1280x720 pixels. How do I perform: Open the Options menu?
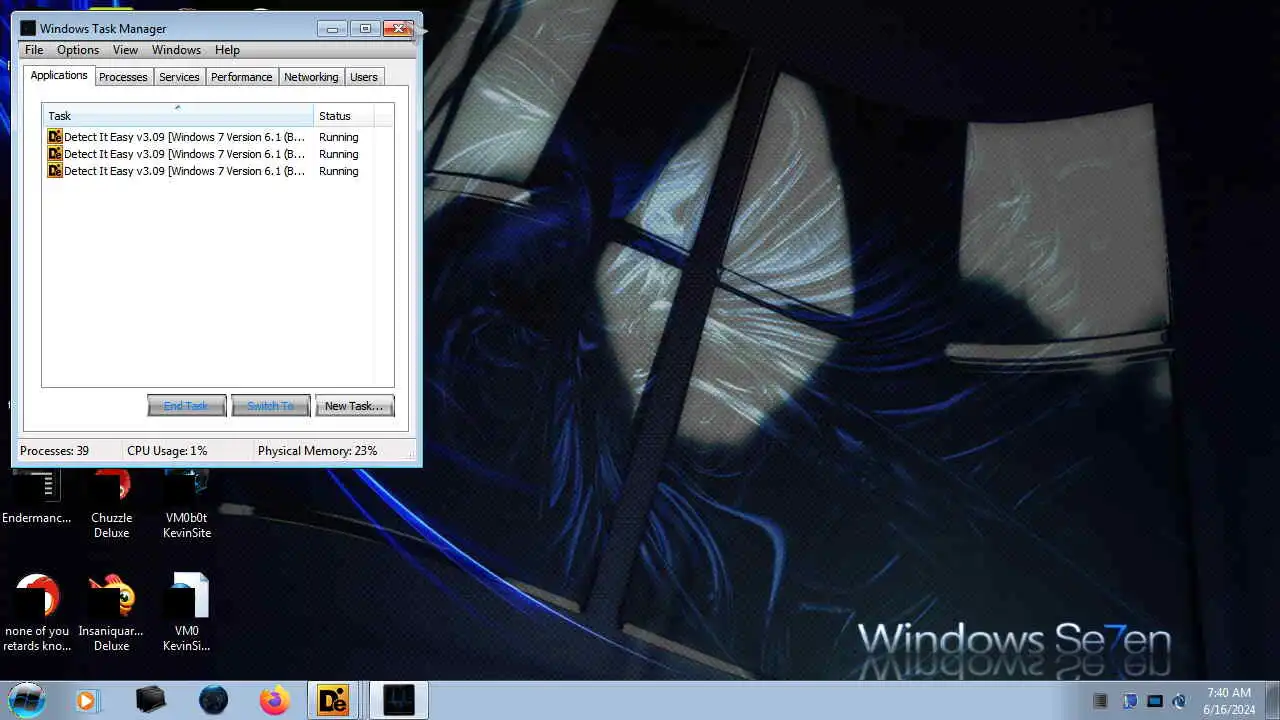(78, 50)
